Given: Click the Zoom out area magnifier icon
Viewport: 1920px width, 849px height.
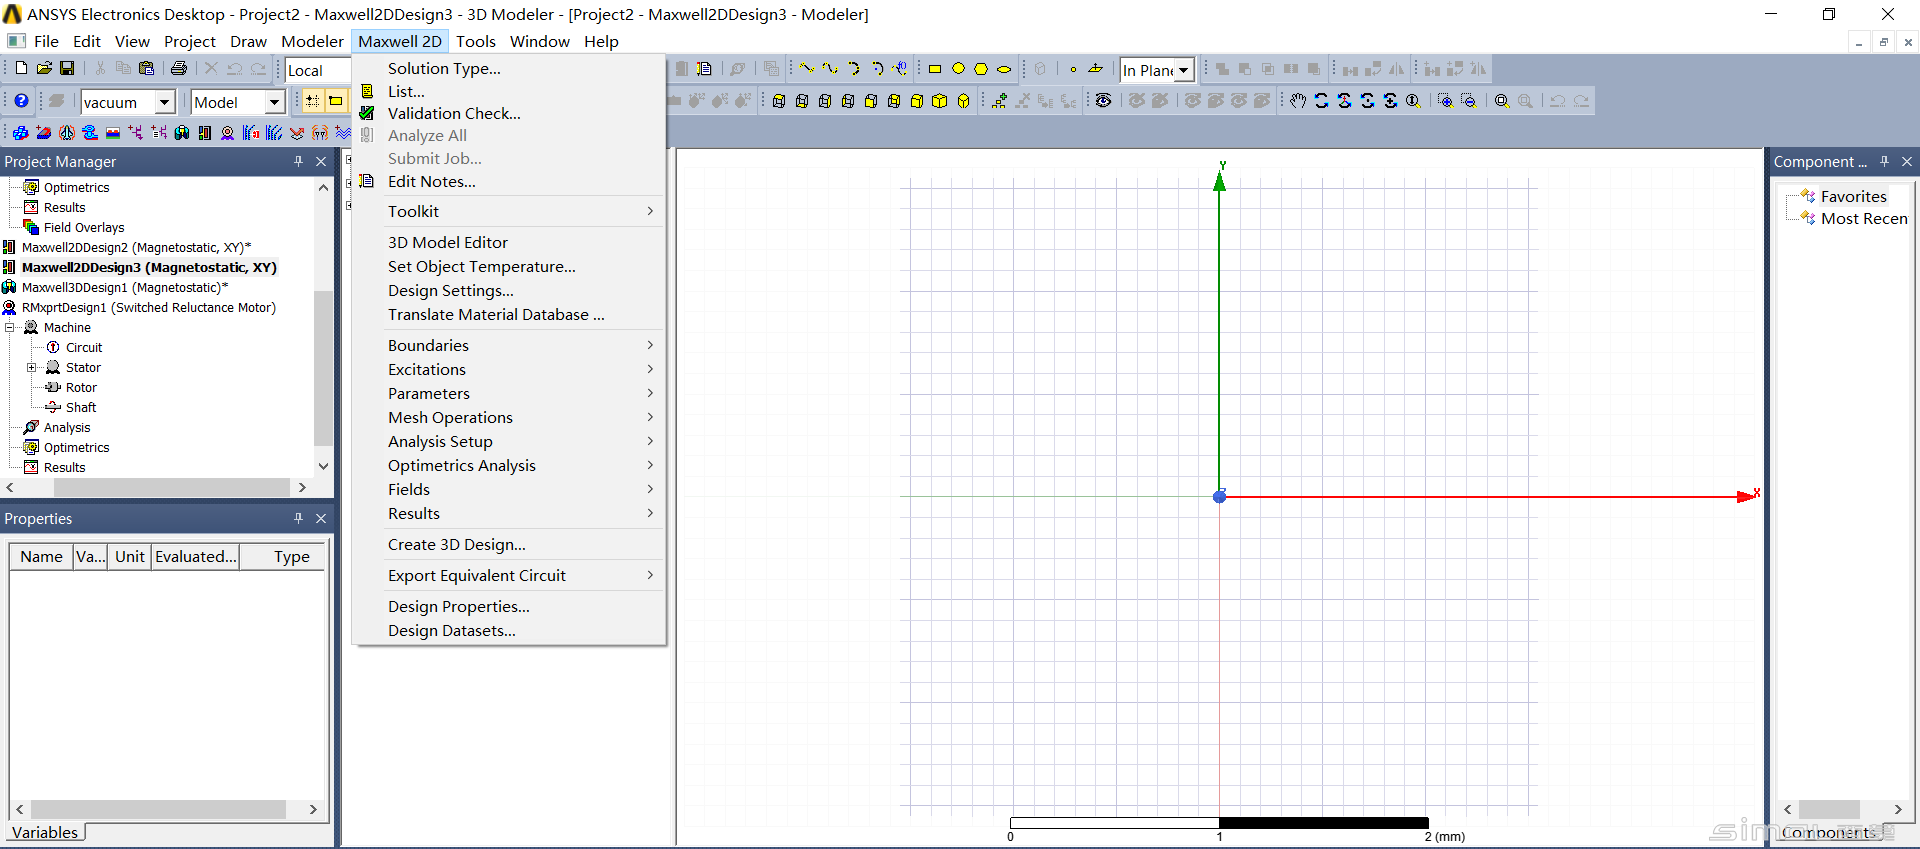Looking at the screenshot, I should point(1468,100).
